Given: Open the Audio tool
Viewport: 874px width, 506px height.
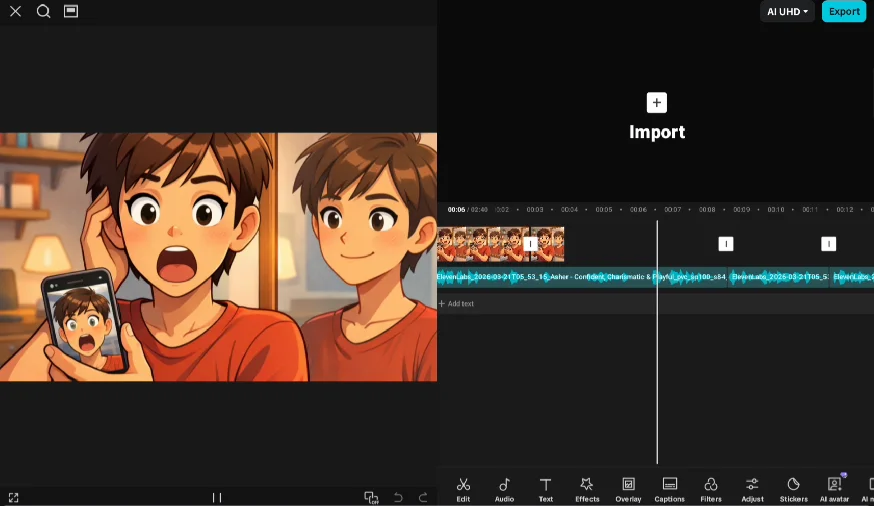Looking at the screenshot, I should [x=504, y=489].
